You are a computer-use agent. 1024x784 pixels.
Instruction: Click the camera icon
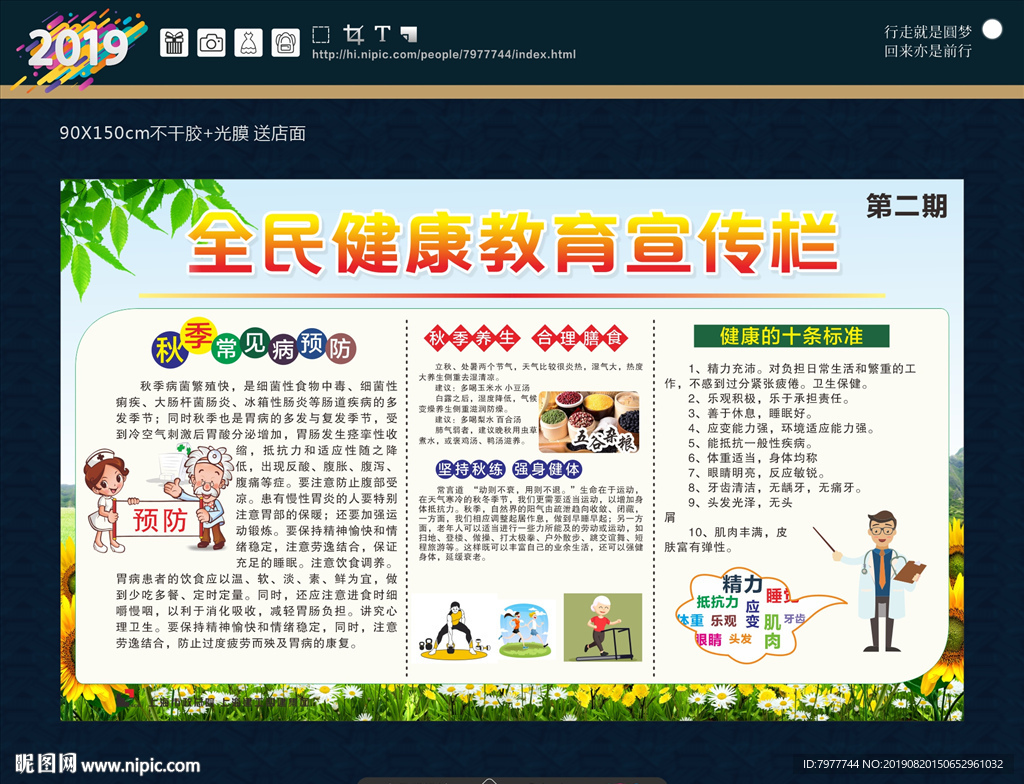click(211, 43)
